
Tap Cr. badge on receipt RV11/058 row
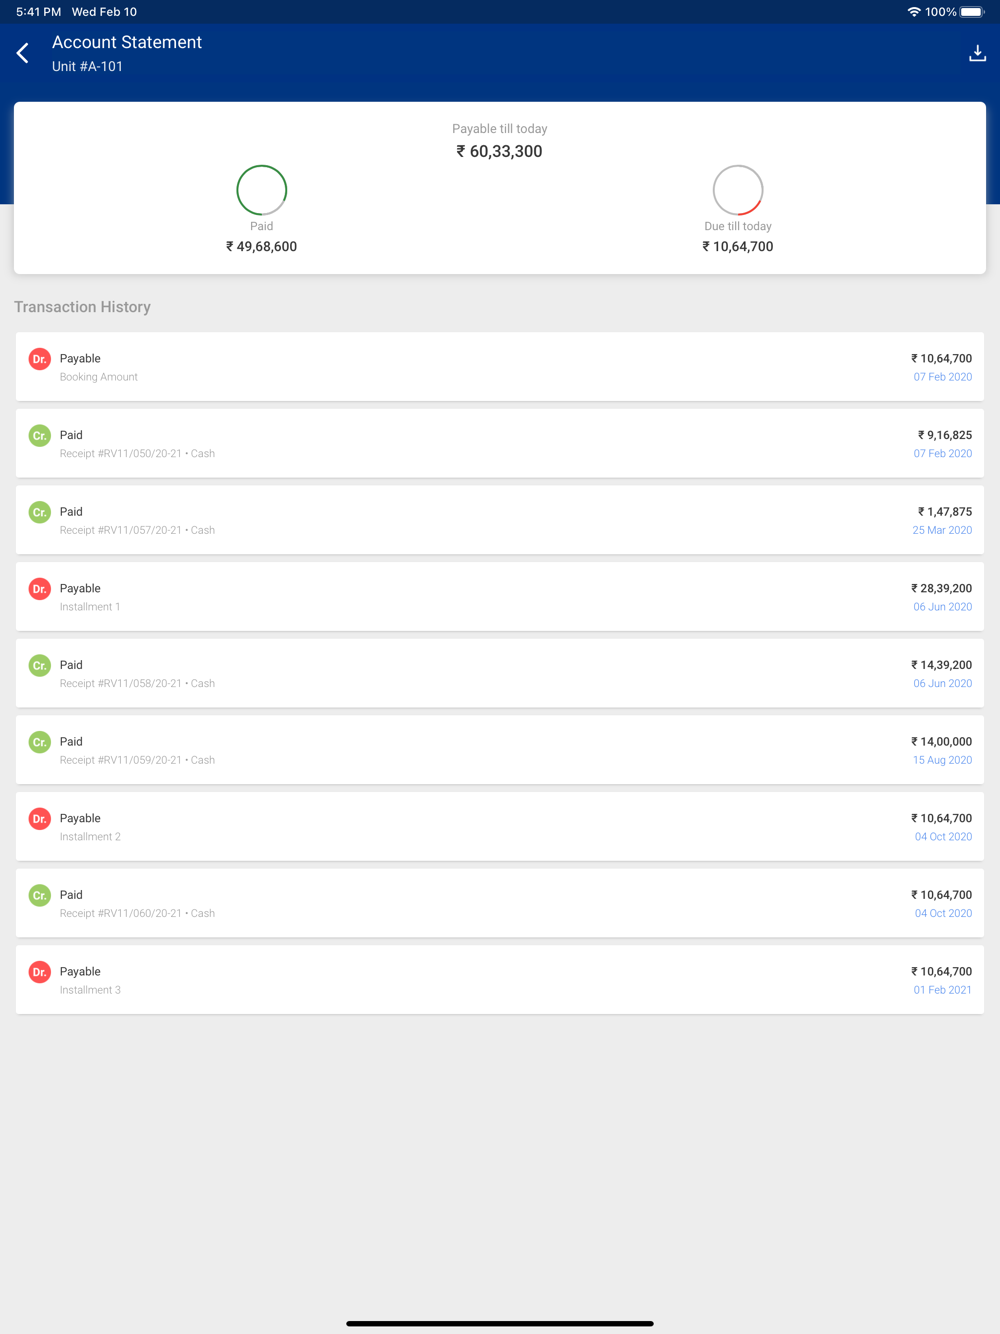point(40,665)
